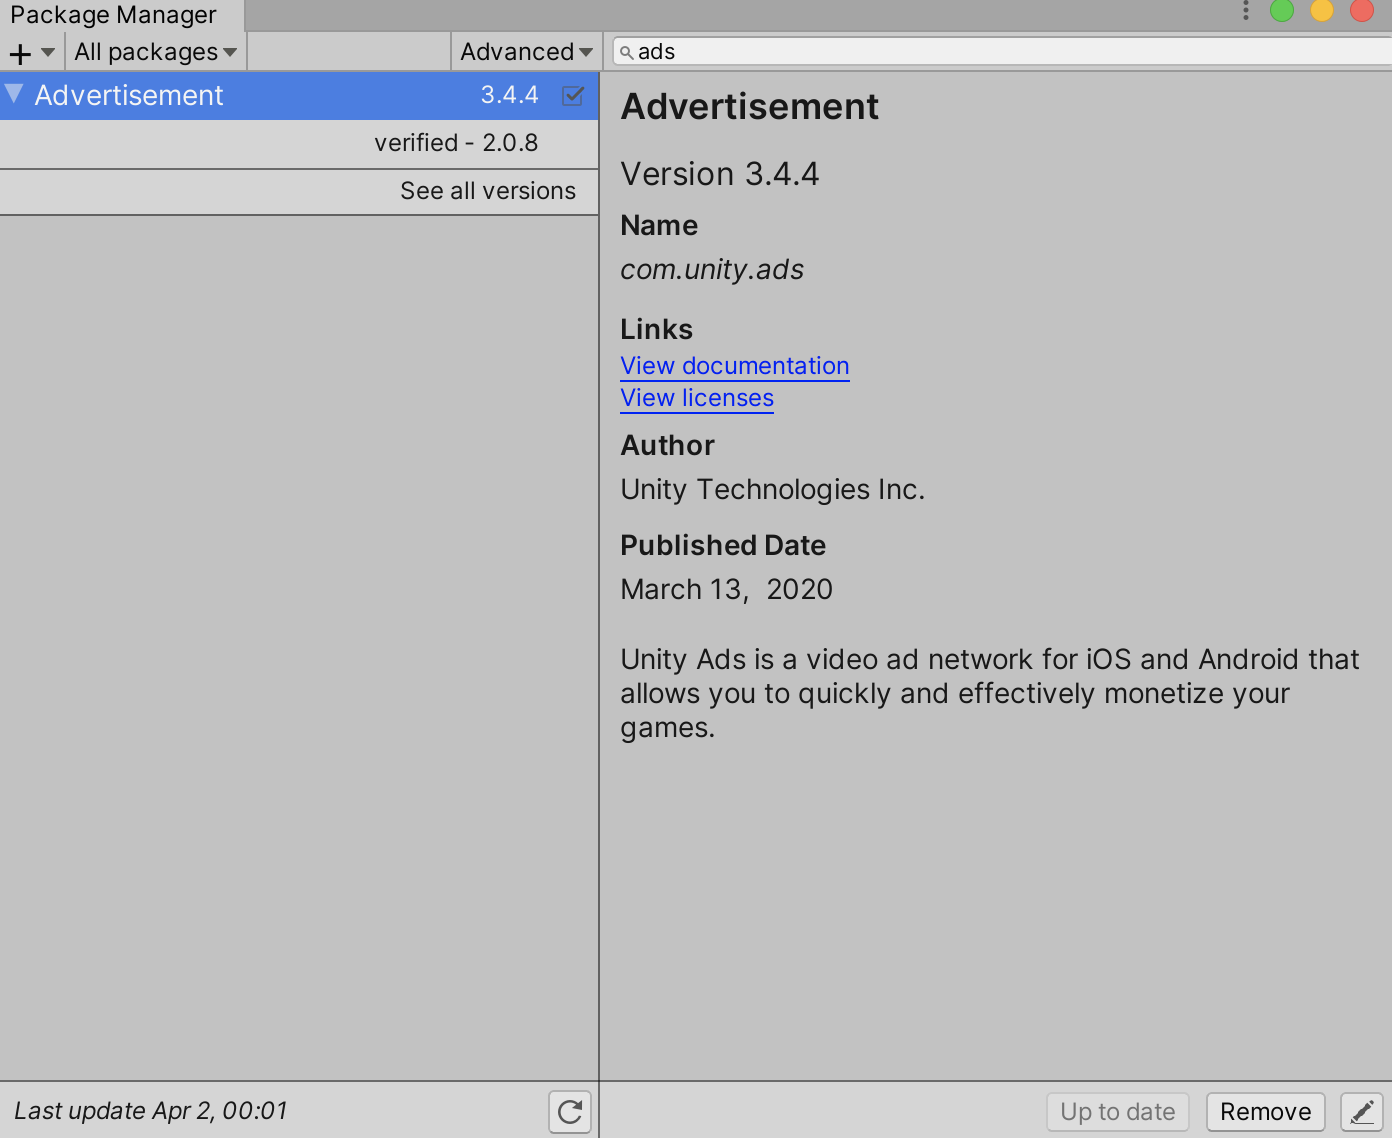The height and width of the screenshot is (1138, 1392).
Task: Collapse the Advertisement package versions triangle
Action: point(14,94)
